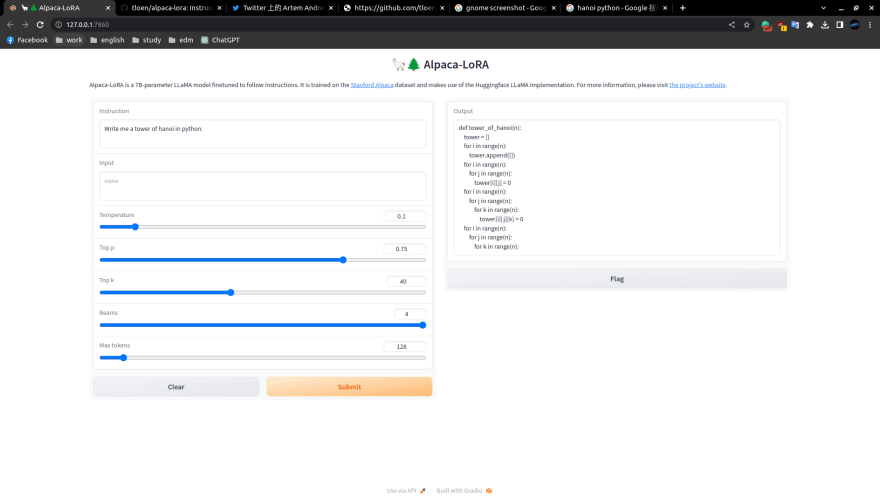Screen dimensions: 880x503
Task: Reload the page with refresh icon
Action: 40,25
